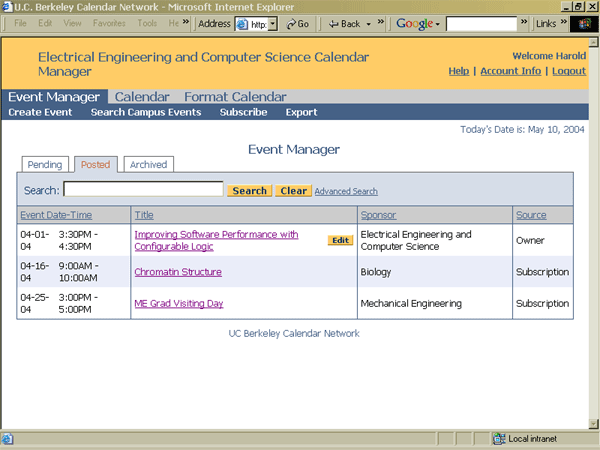Open the Help link in header
The height and width of the screenshot is (450, 600).
click(459, 71)
